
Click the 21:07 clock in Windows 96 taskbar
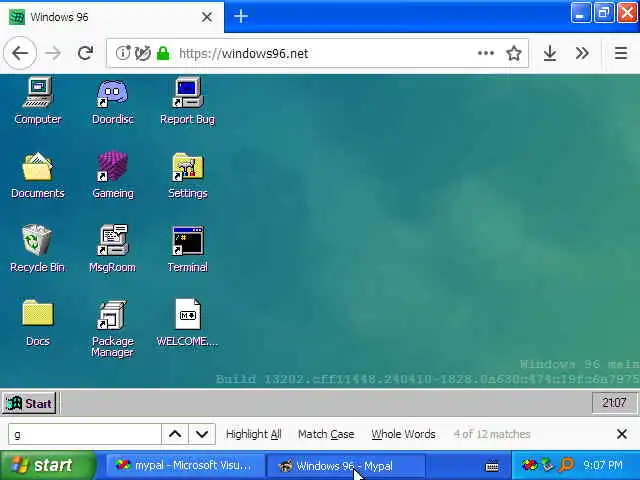click(x=614, y=403)
